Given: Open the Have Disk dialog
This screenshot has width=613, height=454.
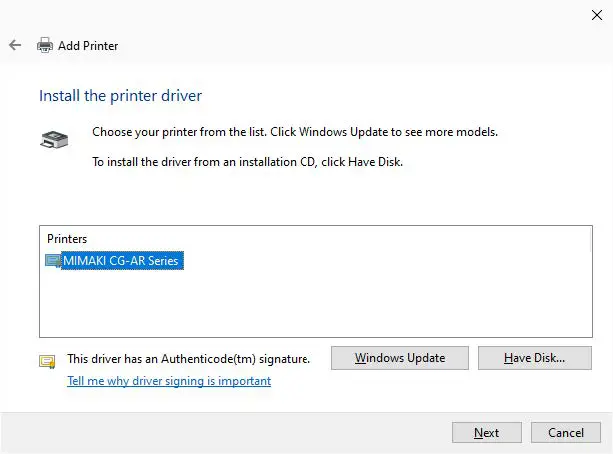Looking at the screenshot, I should click(x=534, y=357).
